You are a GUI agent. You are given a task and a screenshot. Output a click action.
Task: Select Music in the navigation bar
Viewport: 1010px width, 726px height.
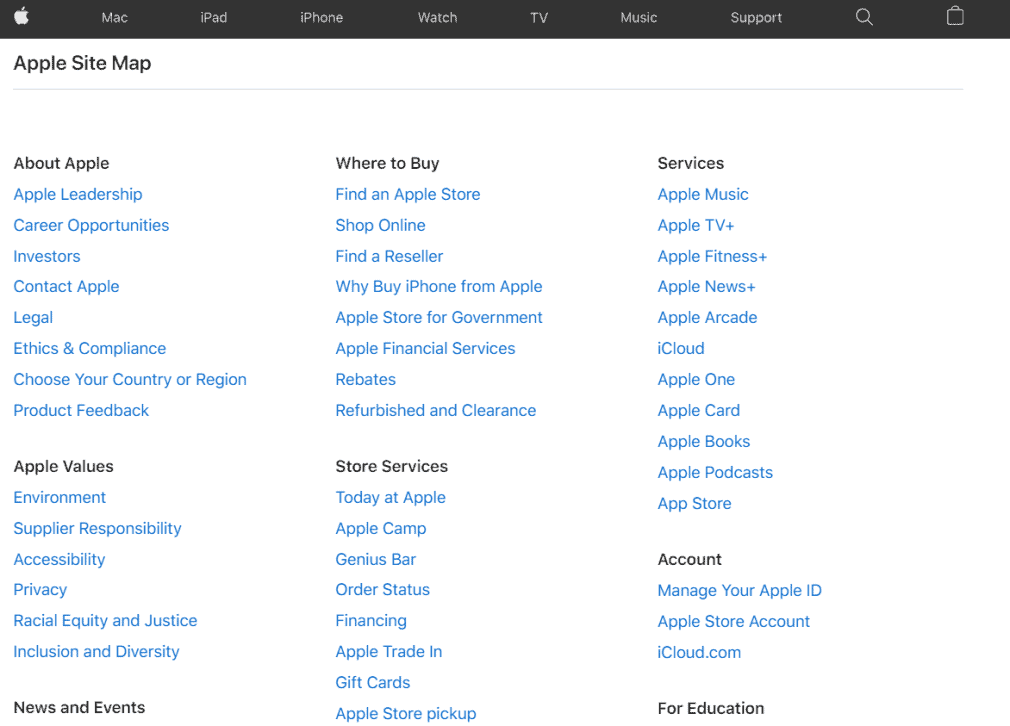point(638,17)
